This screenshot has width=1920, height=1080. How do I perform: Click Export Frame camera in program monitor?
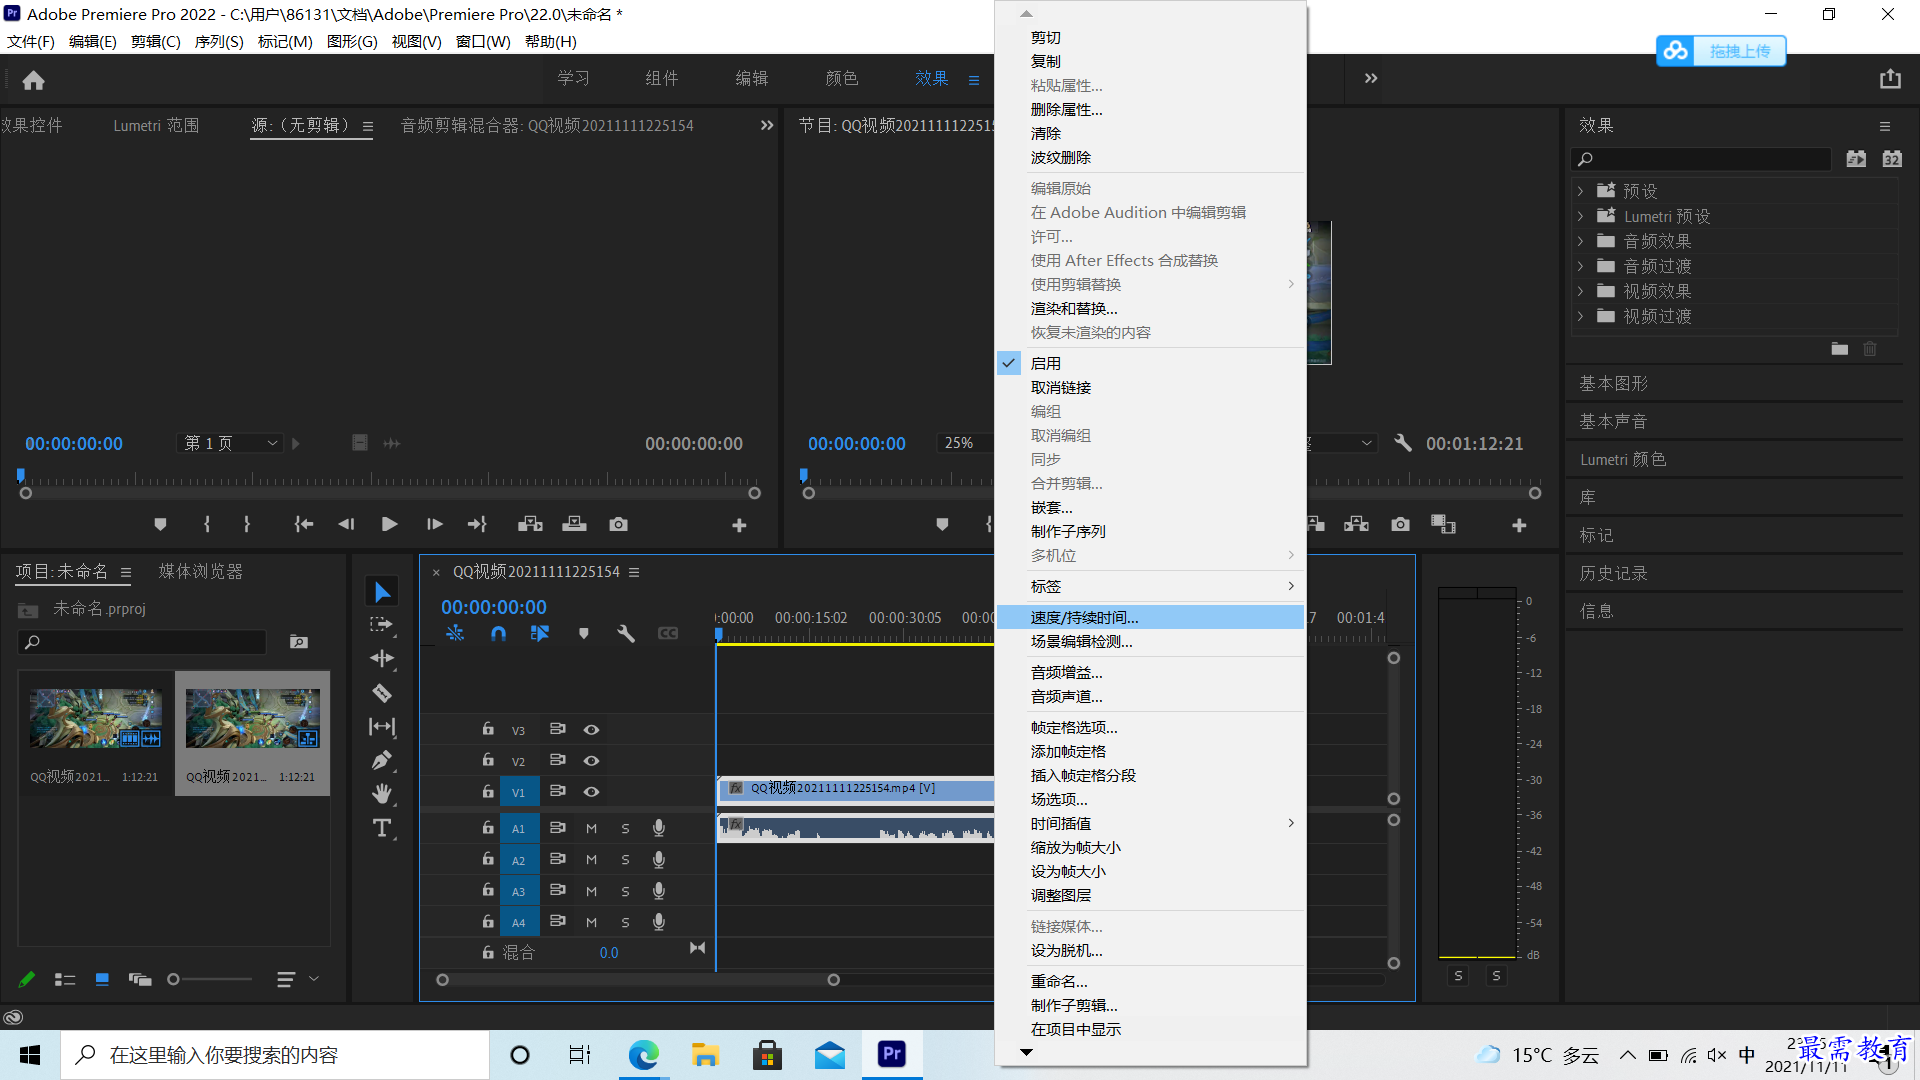pos(1400,524)
